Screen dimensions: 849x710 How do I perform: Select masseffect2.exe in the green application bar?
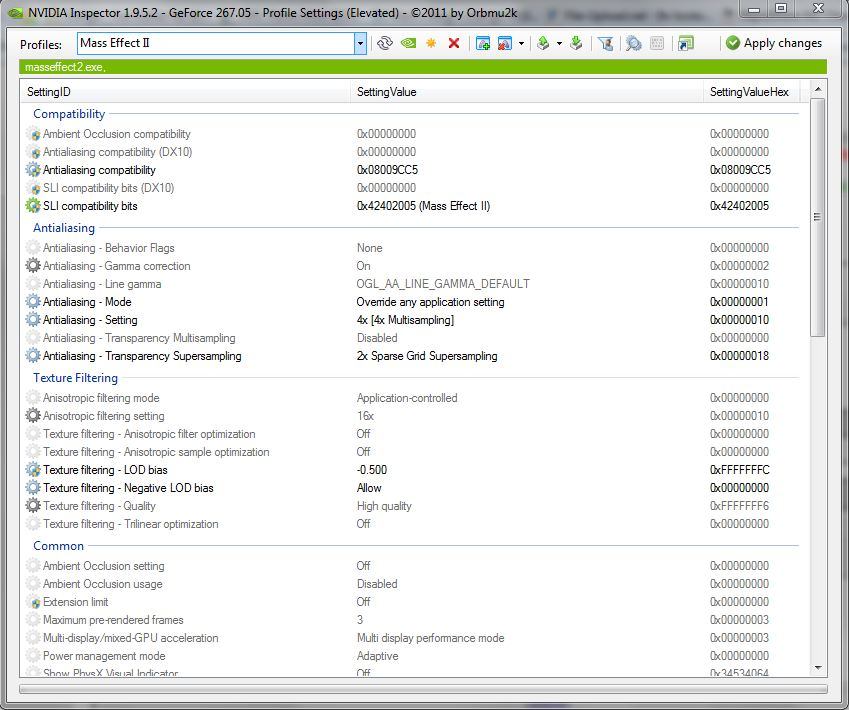coord(65,67)
